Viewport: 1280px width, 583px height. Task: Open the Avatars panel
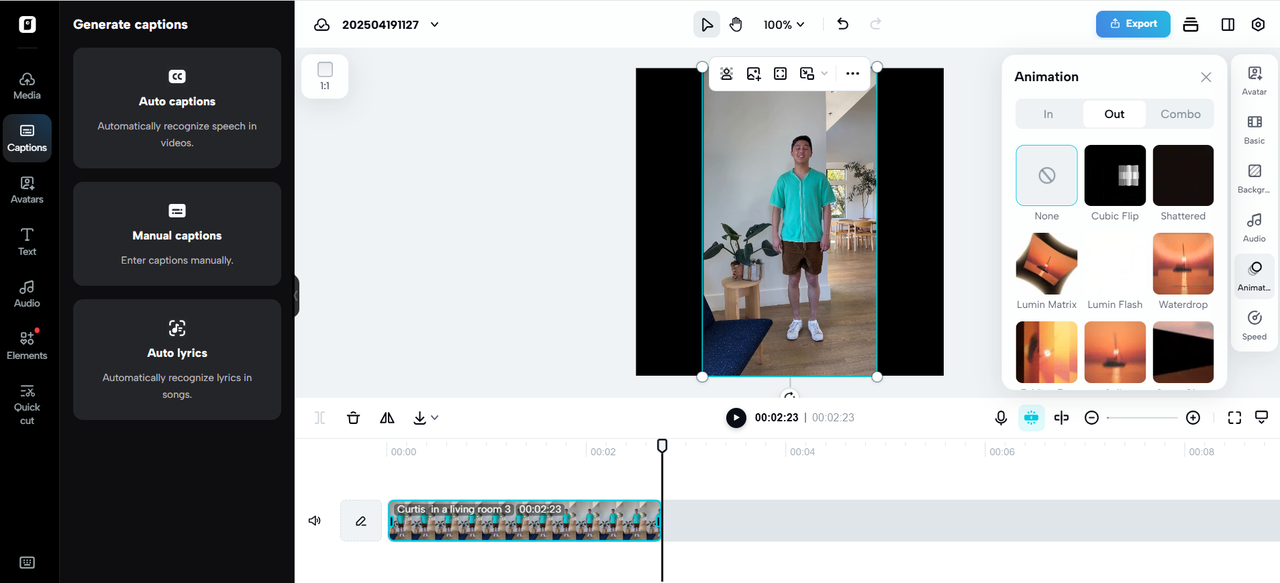pos(27,189)
